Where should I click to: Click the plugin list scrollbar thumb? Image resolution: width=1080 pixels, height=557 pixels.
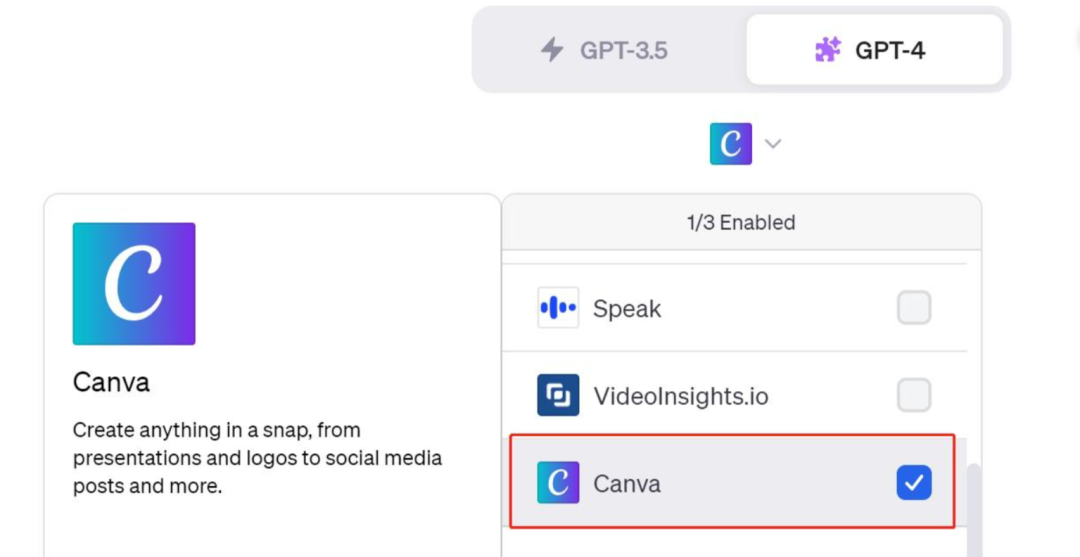(x=974, y=509)
